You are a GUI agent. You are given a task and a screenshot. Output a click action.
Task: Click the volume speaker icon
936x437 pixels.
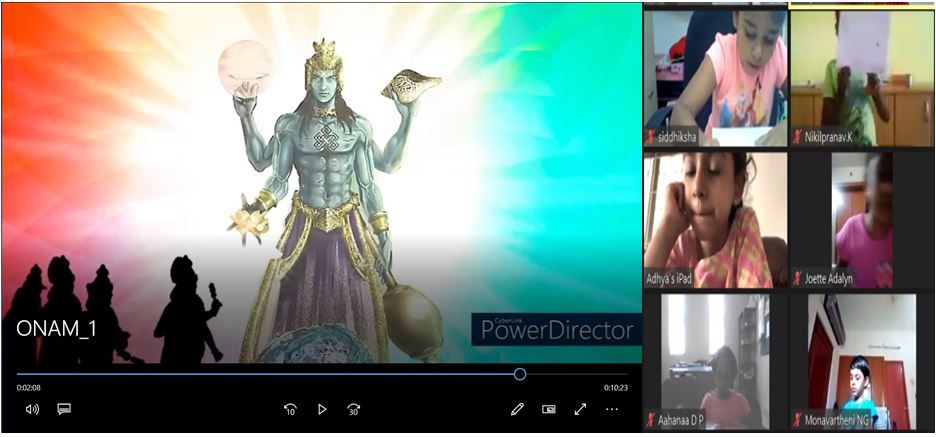[32, 409]
